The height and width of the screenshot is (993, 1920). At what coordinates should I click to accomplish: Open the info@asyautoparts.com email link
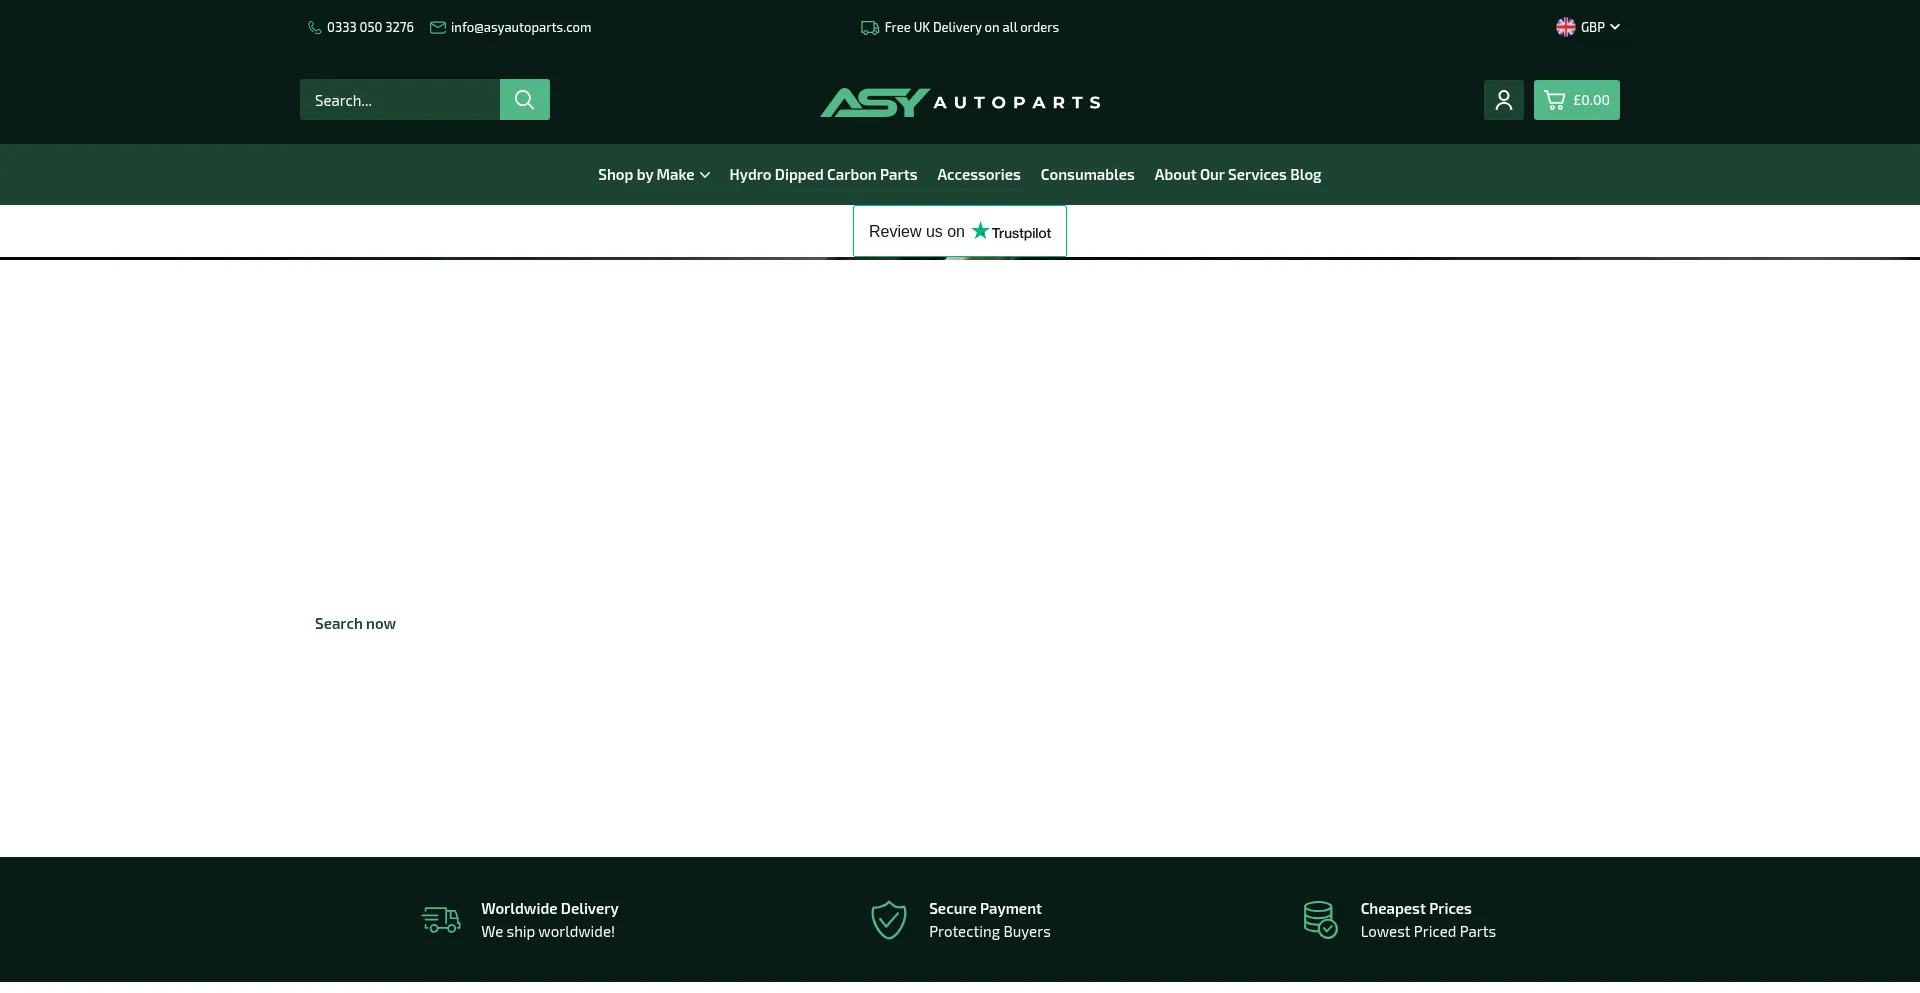tap(520, 27)
